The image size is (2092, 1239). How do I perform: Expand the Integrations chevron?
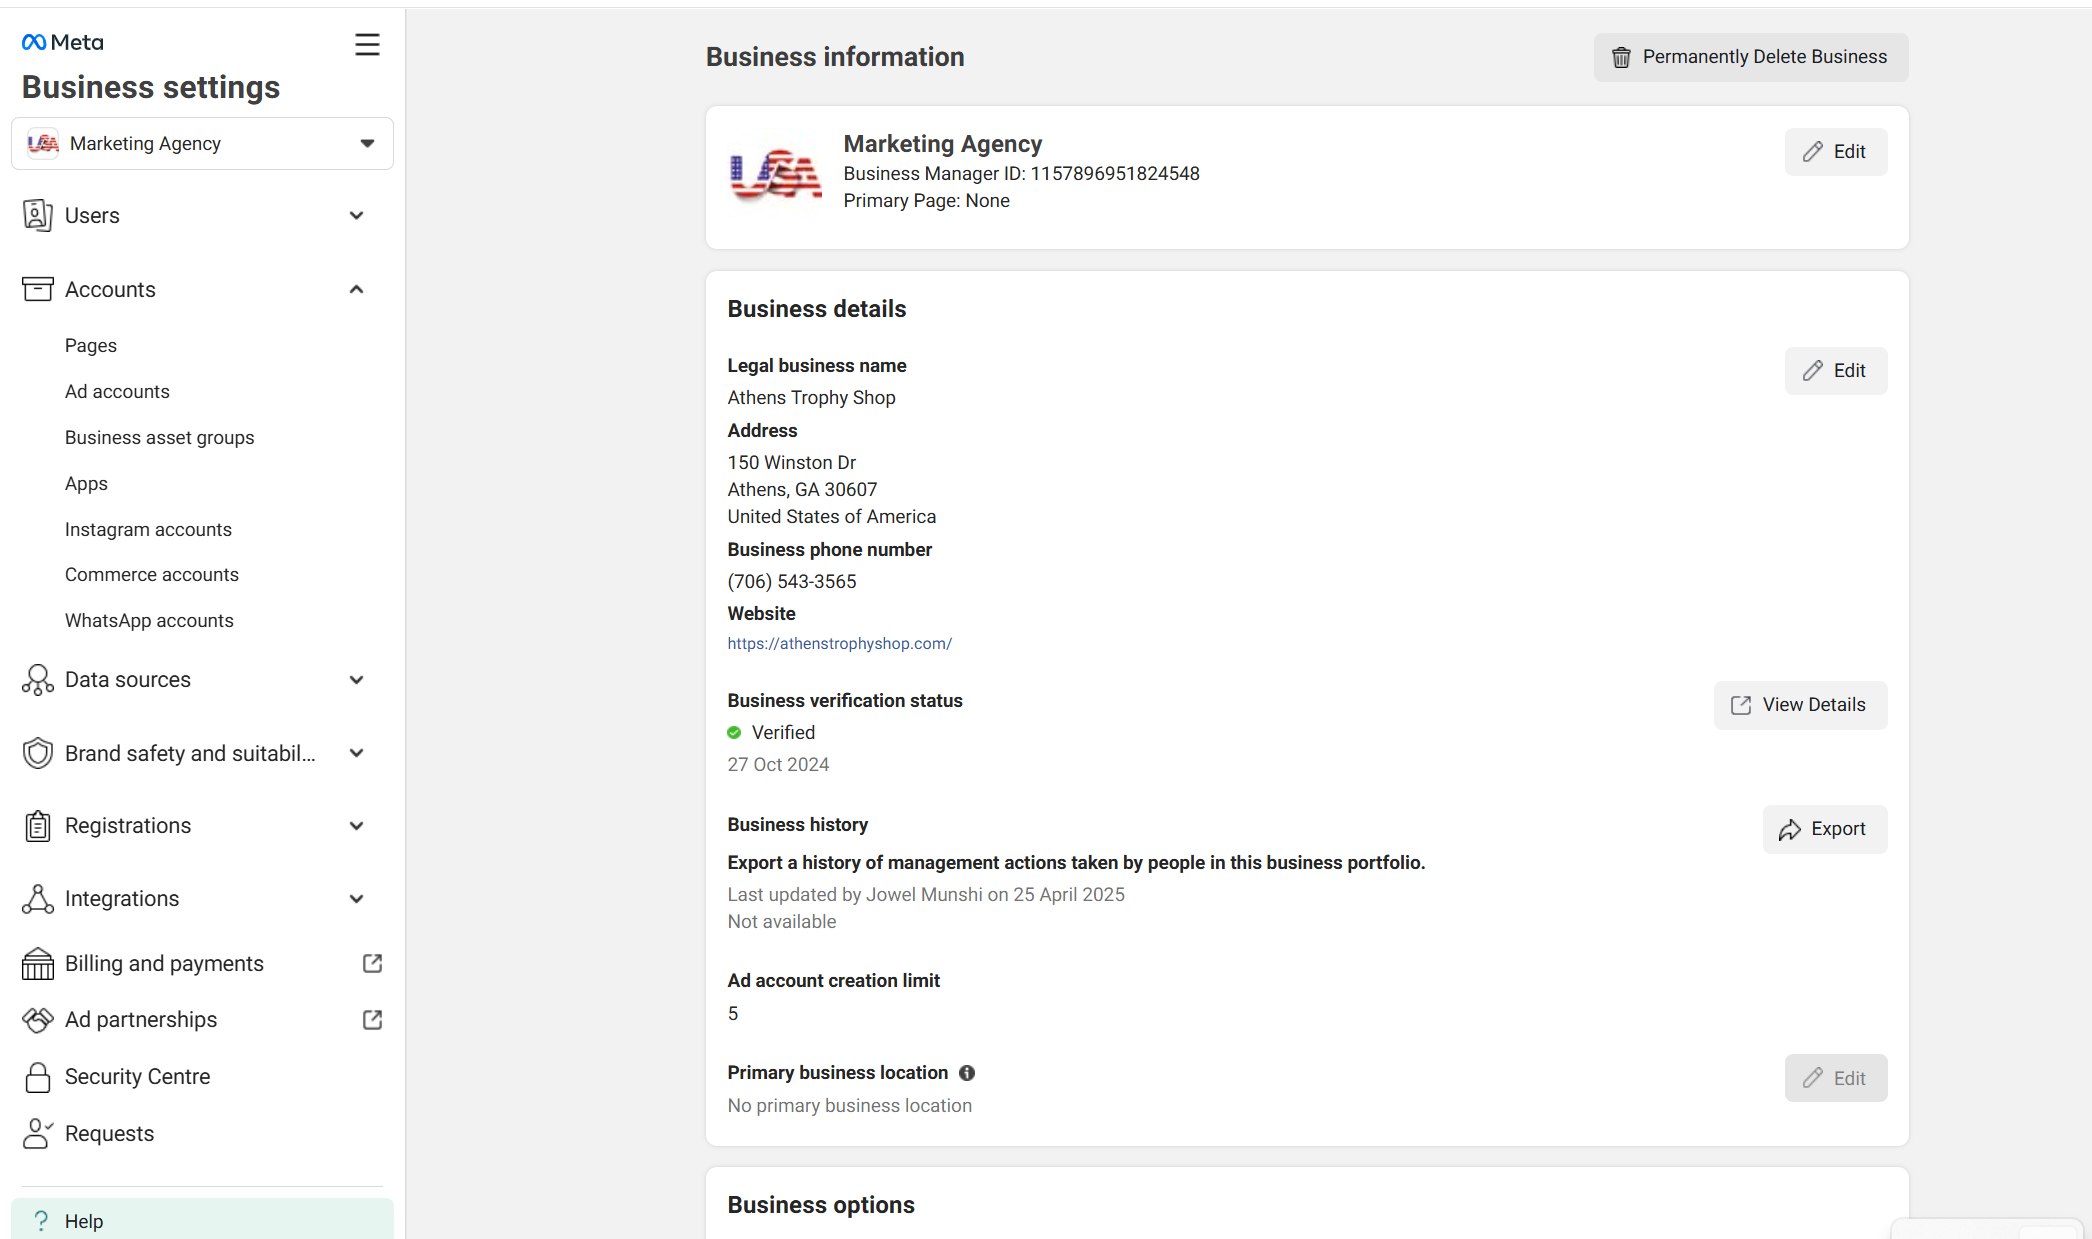356,899
